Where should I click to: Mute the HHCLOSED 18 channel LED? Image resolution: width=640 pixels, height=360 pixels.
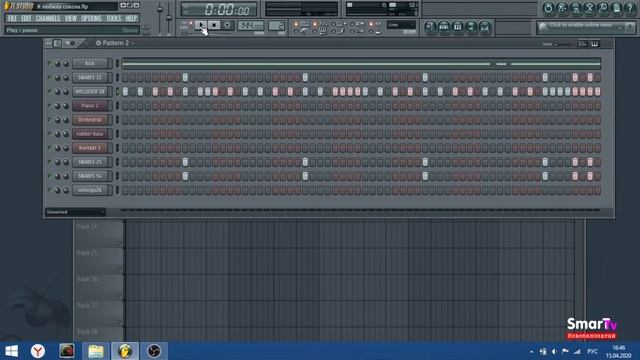(x=49, y=91)
